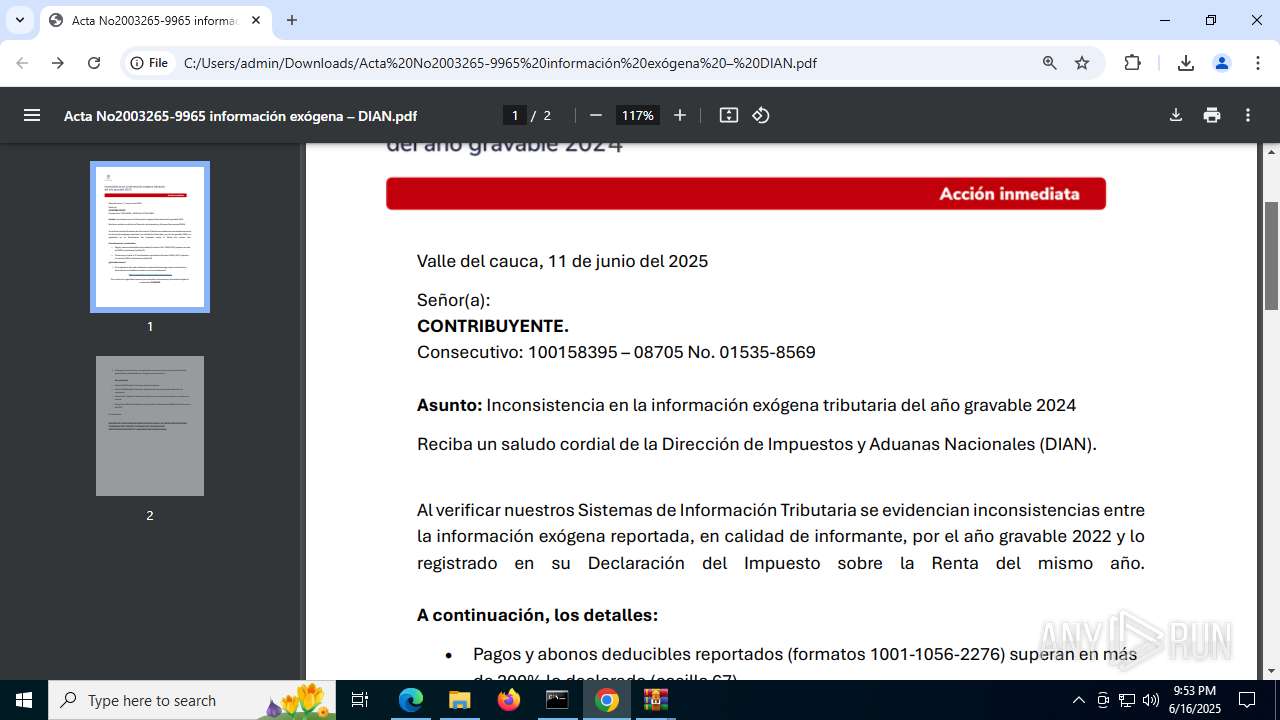
Task: Show hidden system tray icons
Action: point(1078,700)
